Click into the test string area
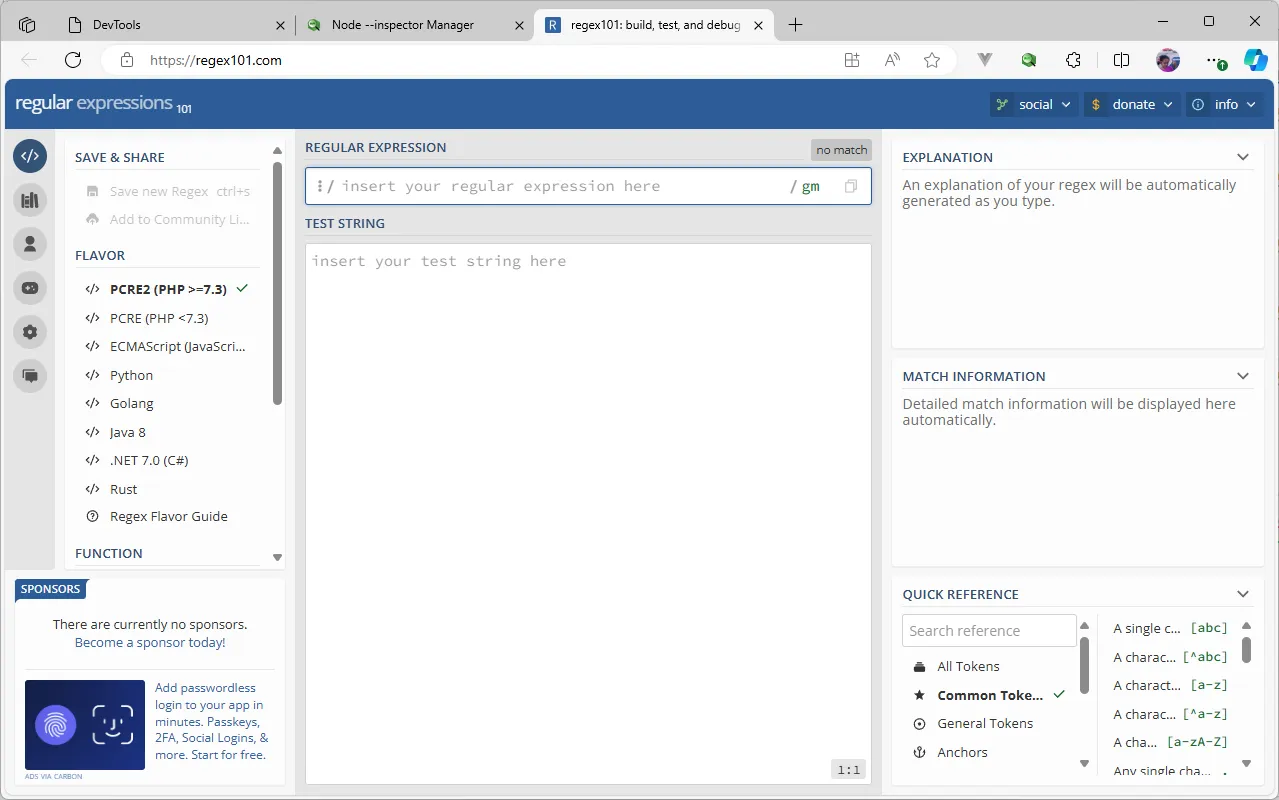1279x800 pixels. pos(588,514)
